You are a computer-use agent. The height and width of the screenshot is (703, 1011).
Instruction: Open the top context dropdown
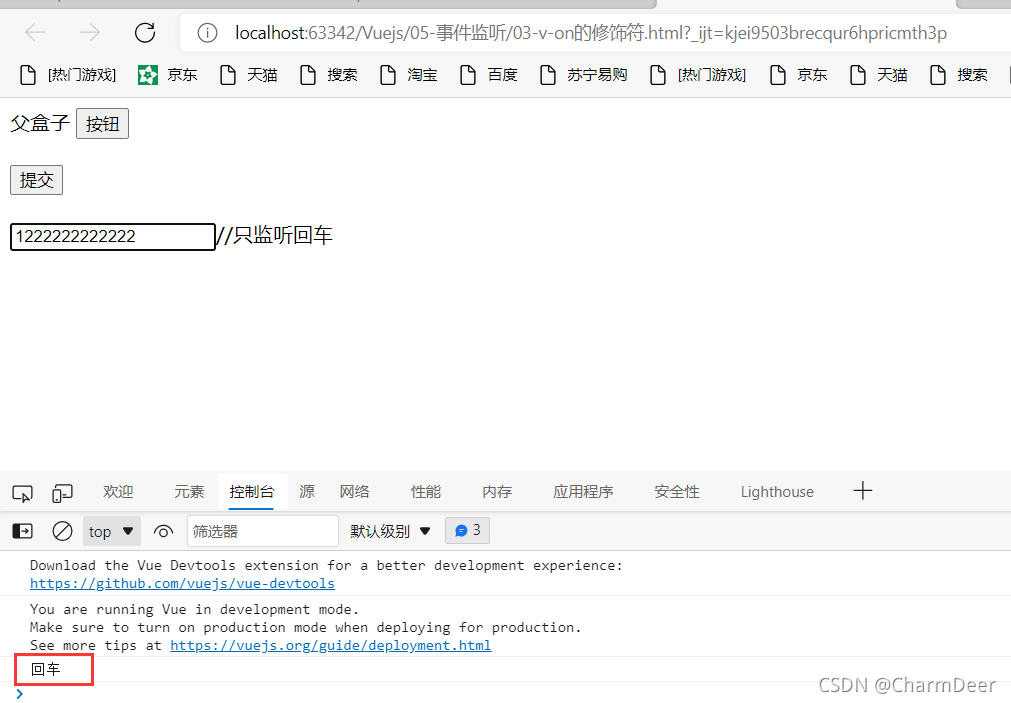(112, 531)
